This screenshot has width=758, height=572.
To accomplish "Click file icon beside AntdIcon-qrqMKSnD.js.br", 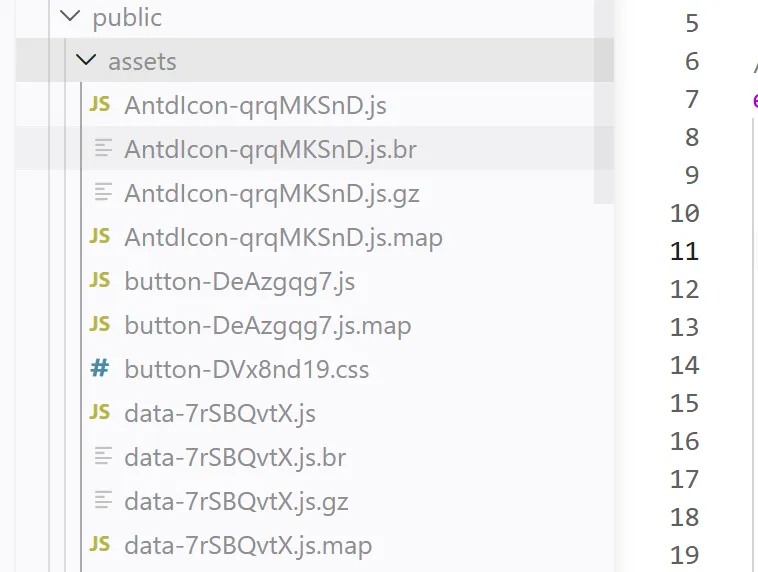I will pos(100,149).
